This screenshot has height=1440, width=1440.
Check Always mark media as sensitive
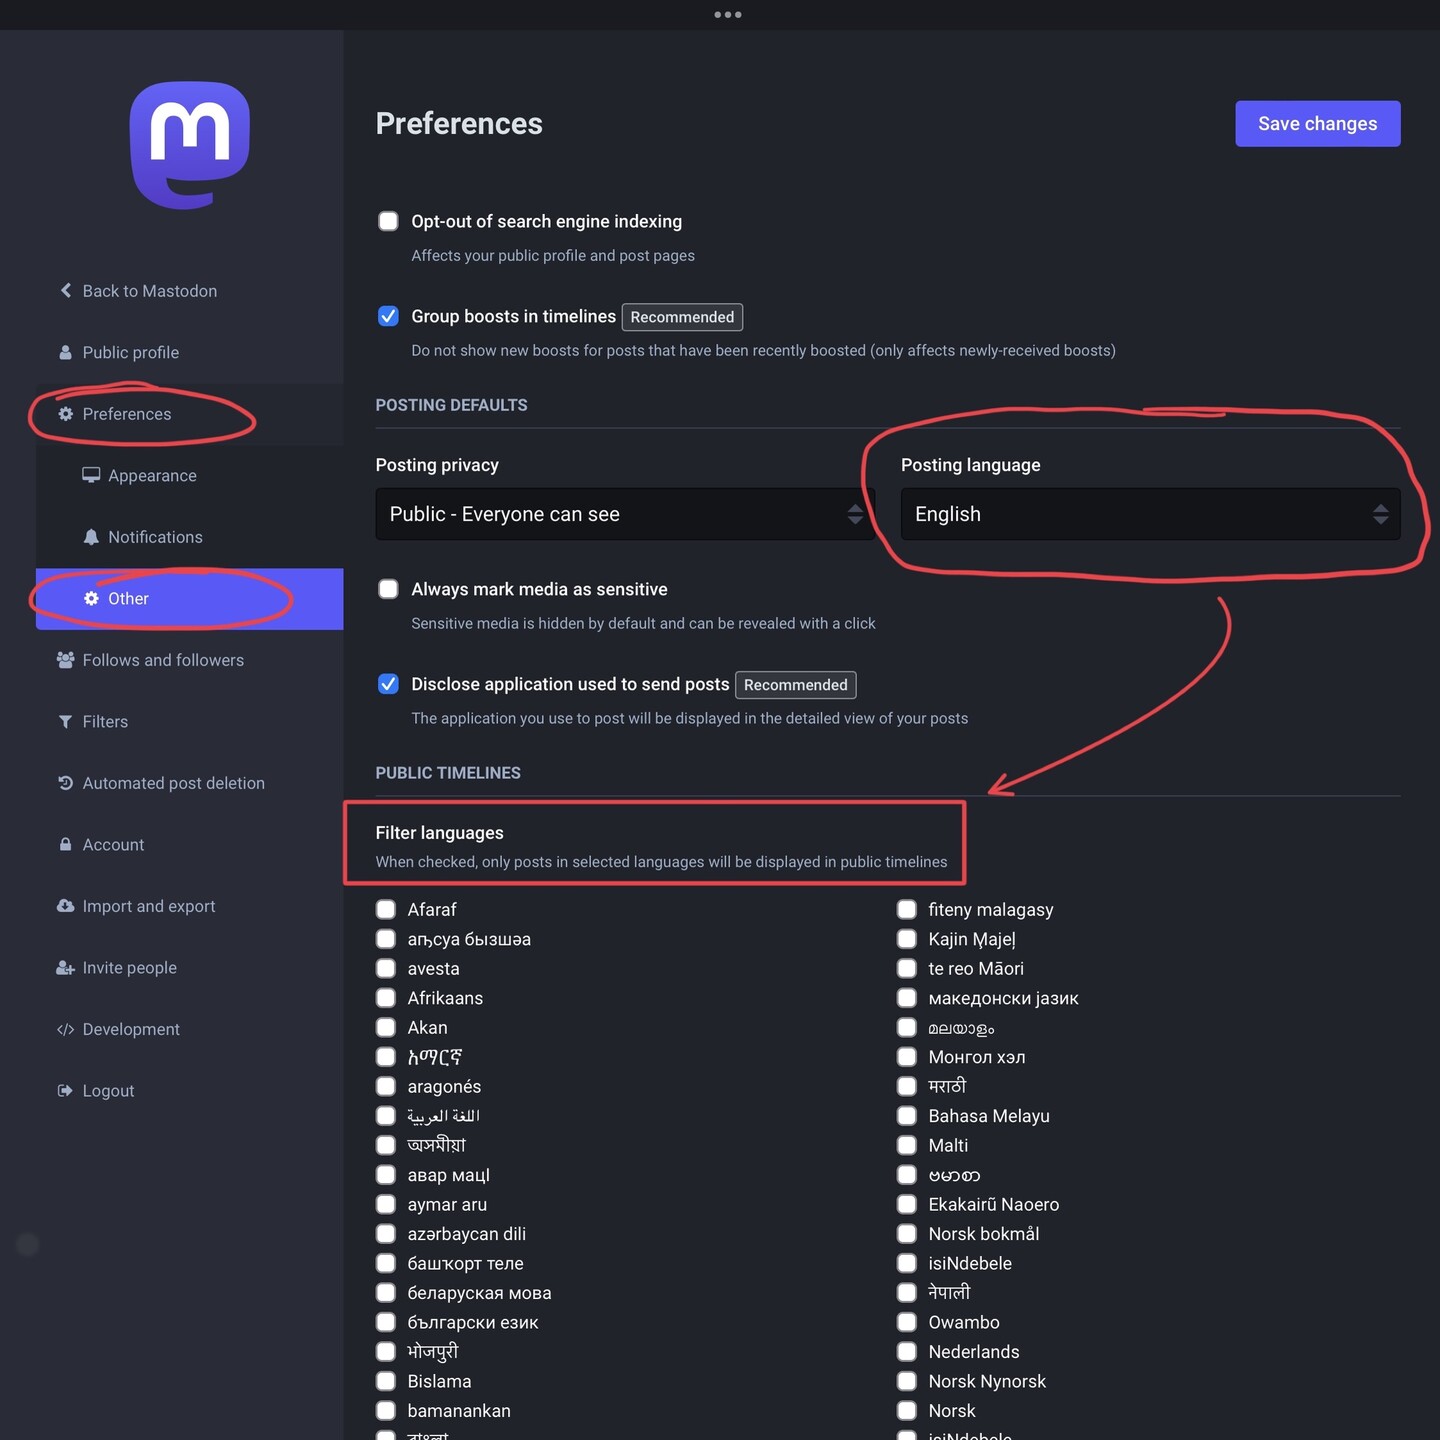[x=388, y=589]
